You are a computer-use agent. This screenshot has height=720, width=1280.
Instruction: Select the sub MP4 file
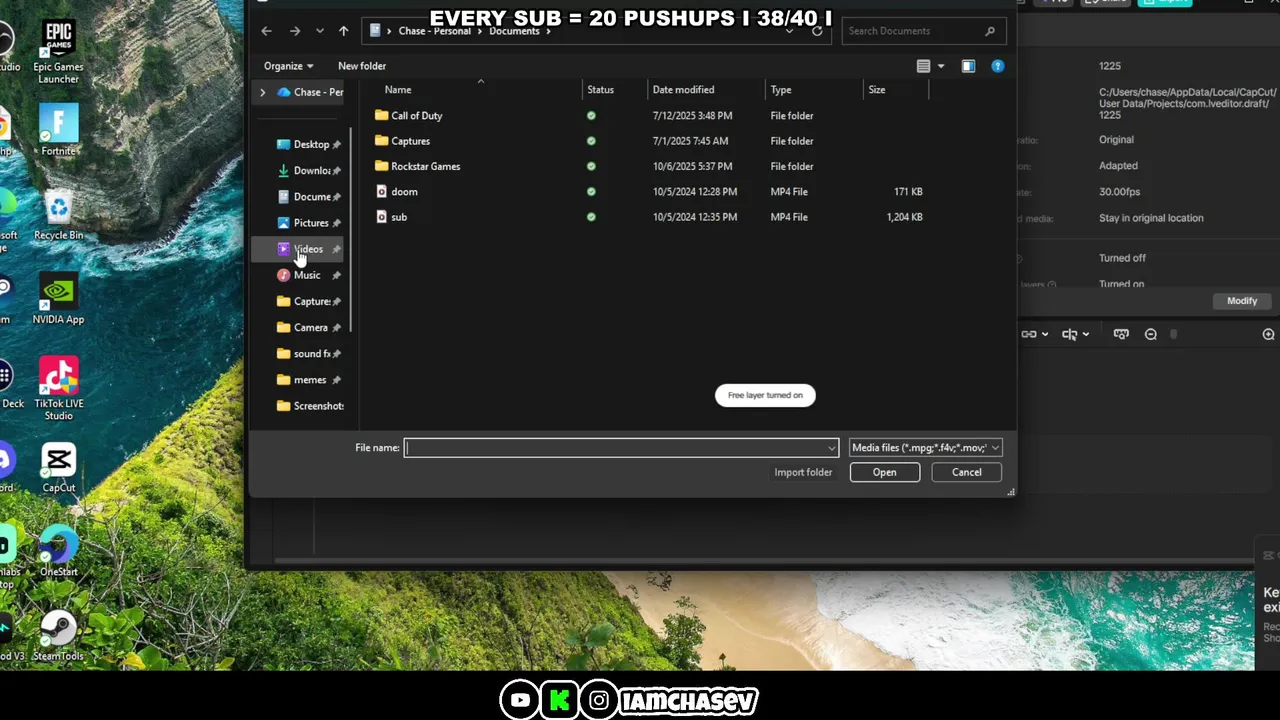tap(399, 217)
